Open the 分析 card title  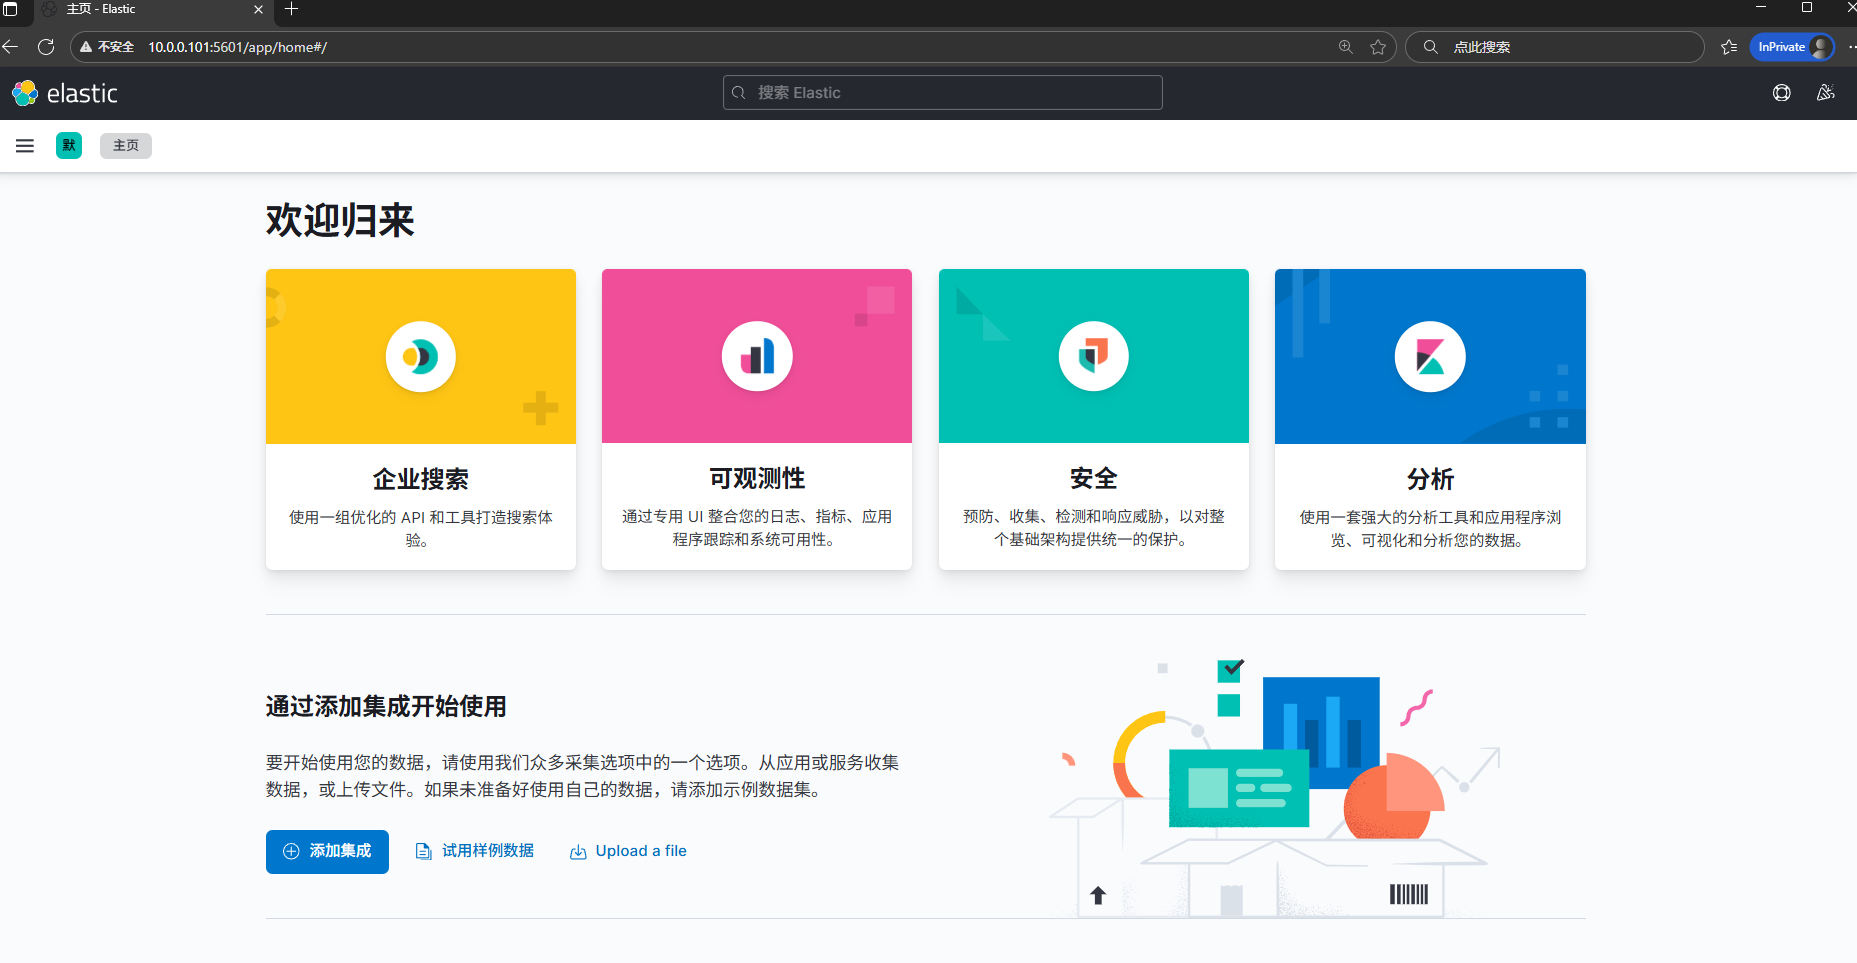(x=1430, y=479)
